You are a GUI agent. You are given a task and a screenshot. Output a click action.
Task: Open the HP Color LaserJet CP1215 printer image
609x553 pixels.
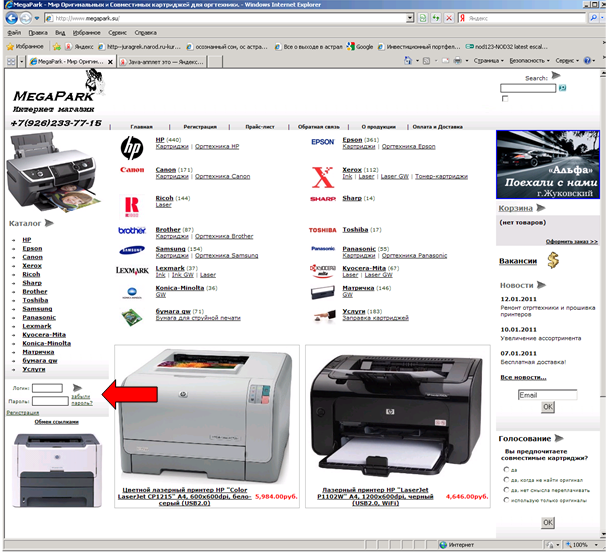tap(206, 416)
